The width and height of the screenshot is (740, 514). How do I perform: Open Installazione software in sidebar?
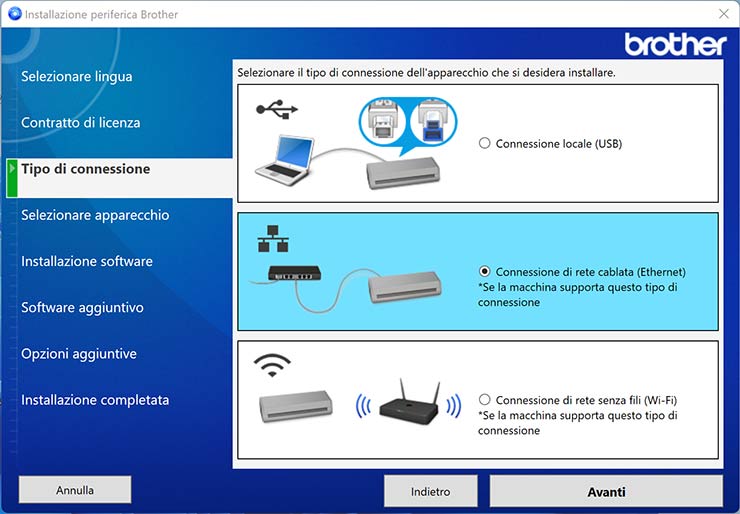click(87, 261)
